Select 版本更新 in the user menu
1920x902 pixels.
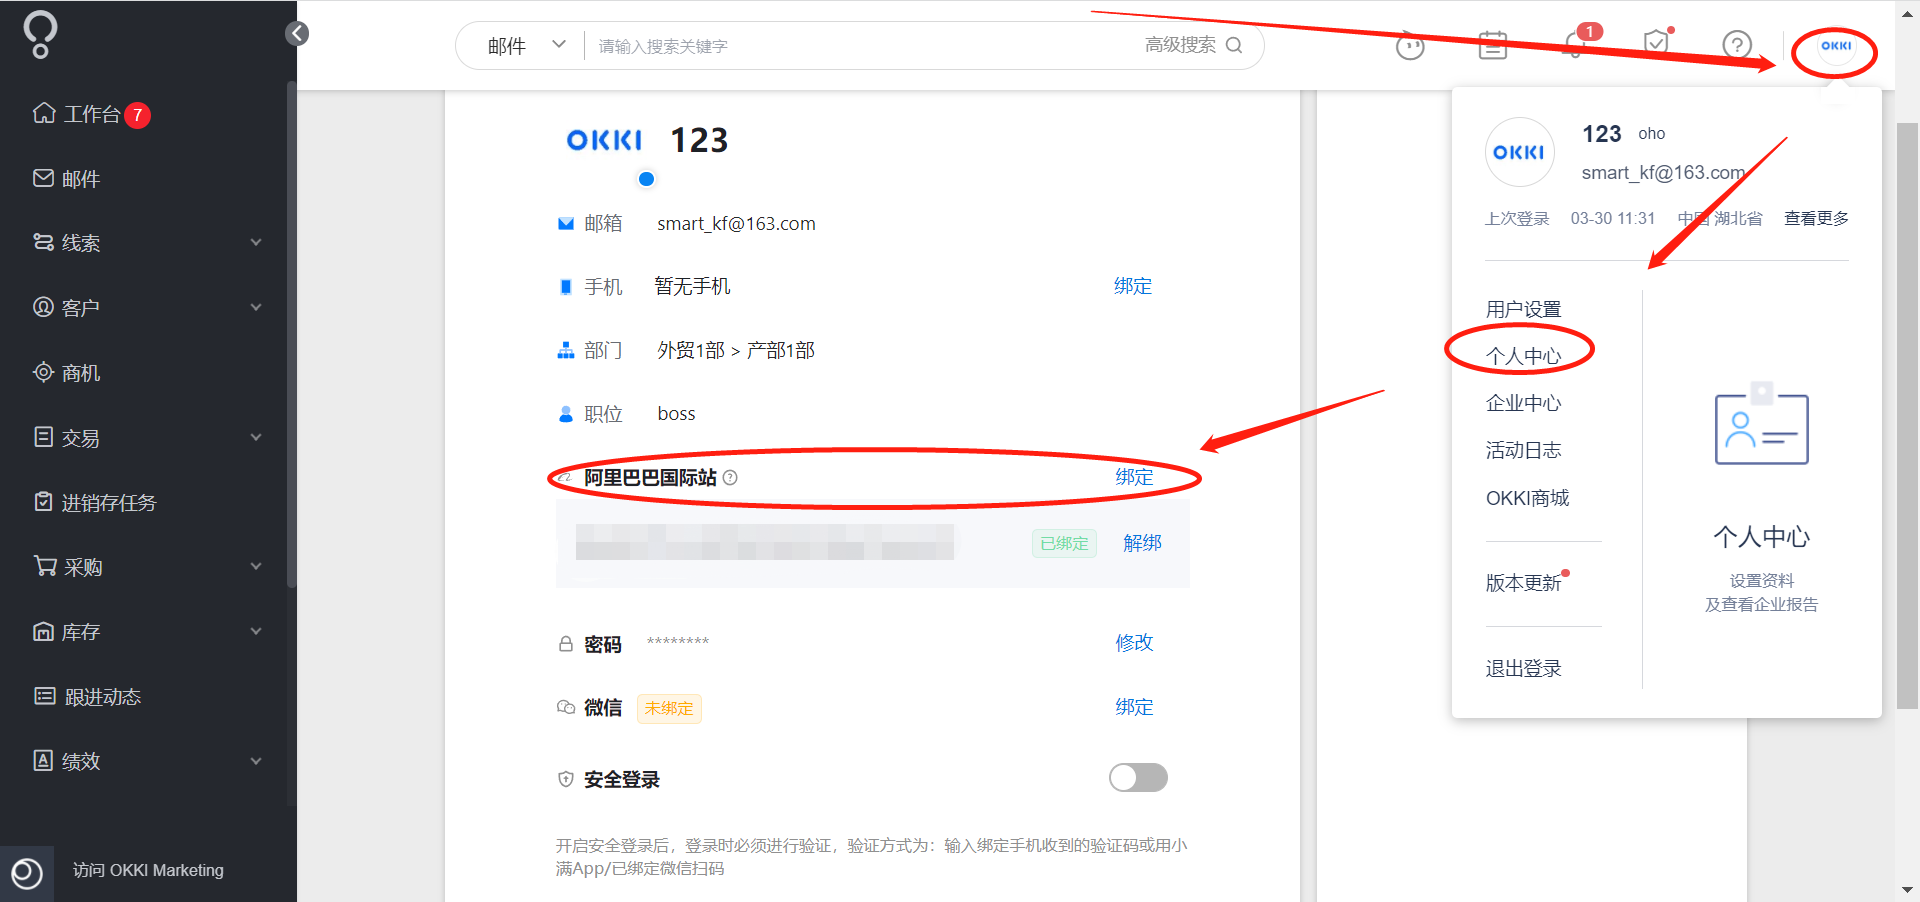click(1525, 582)
